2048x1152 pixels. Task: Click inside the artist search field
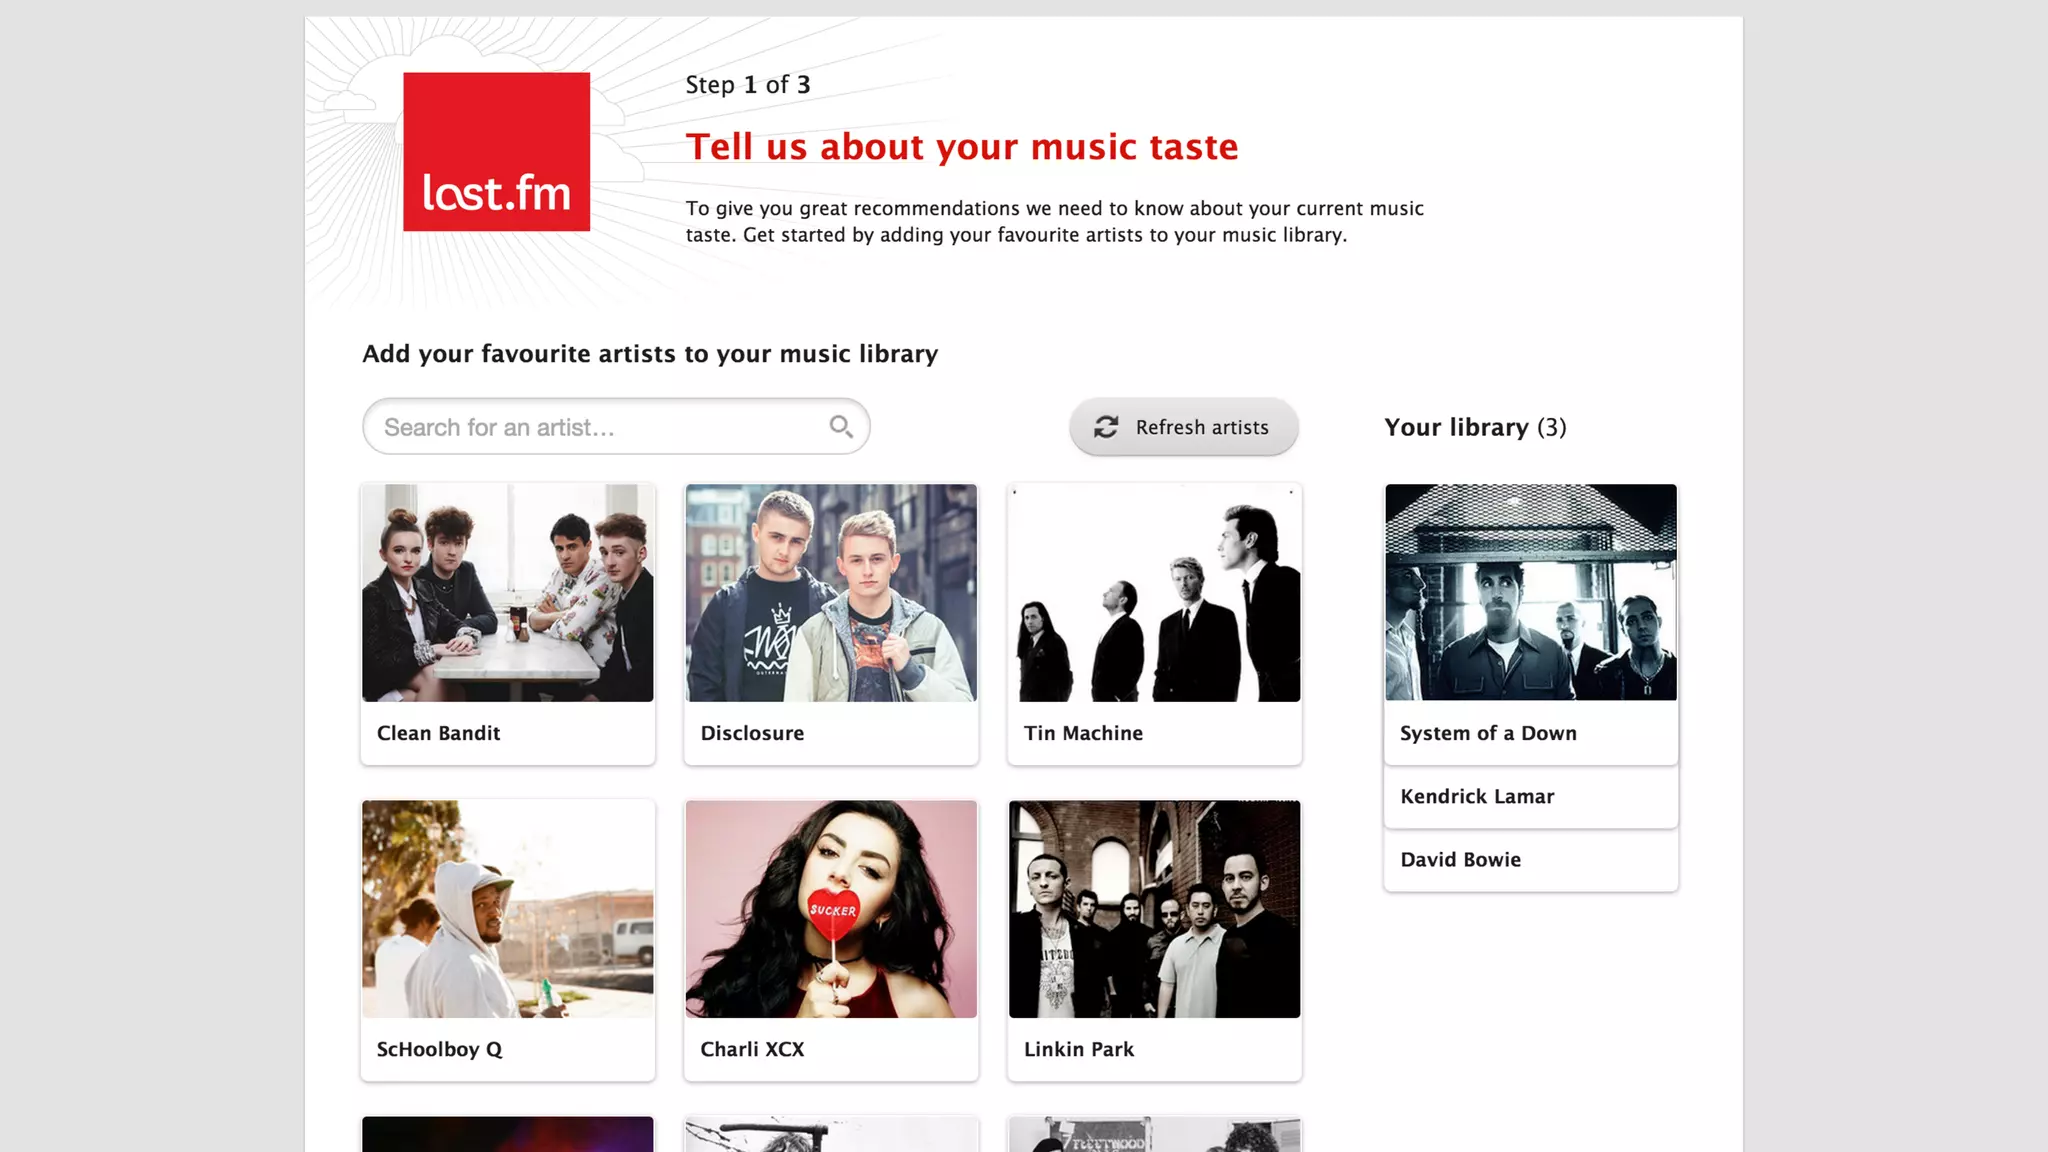(x=598, y=427)
